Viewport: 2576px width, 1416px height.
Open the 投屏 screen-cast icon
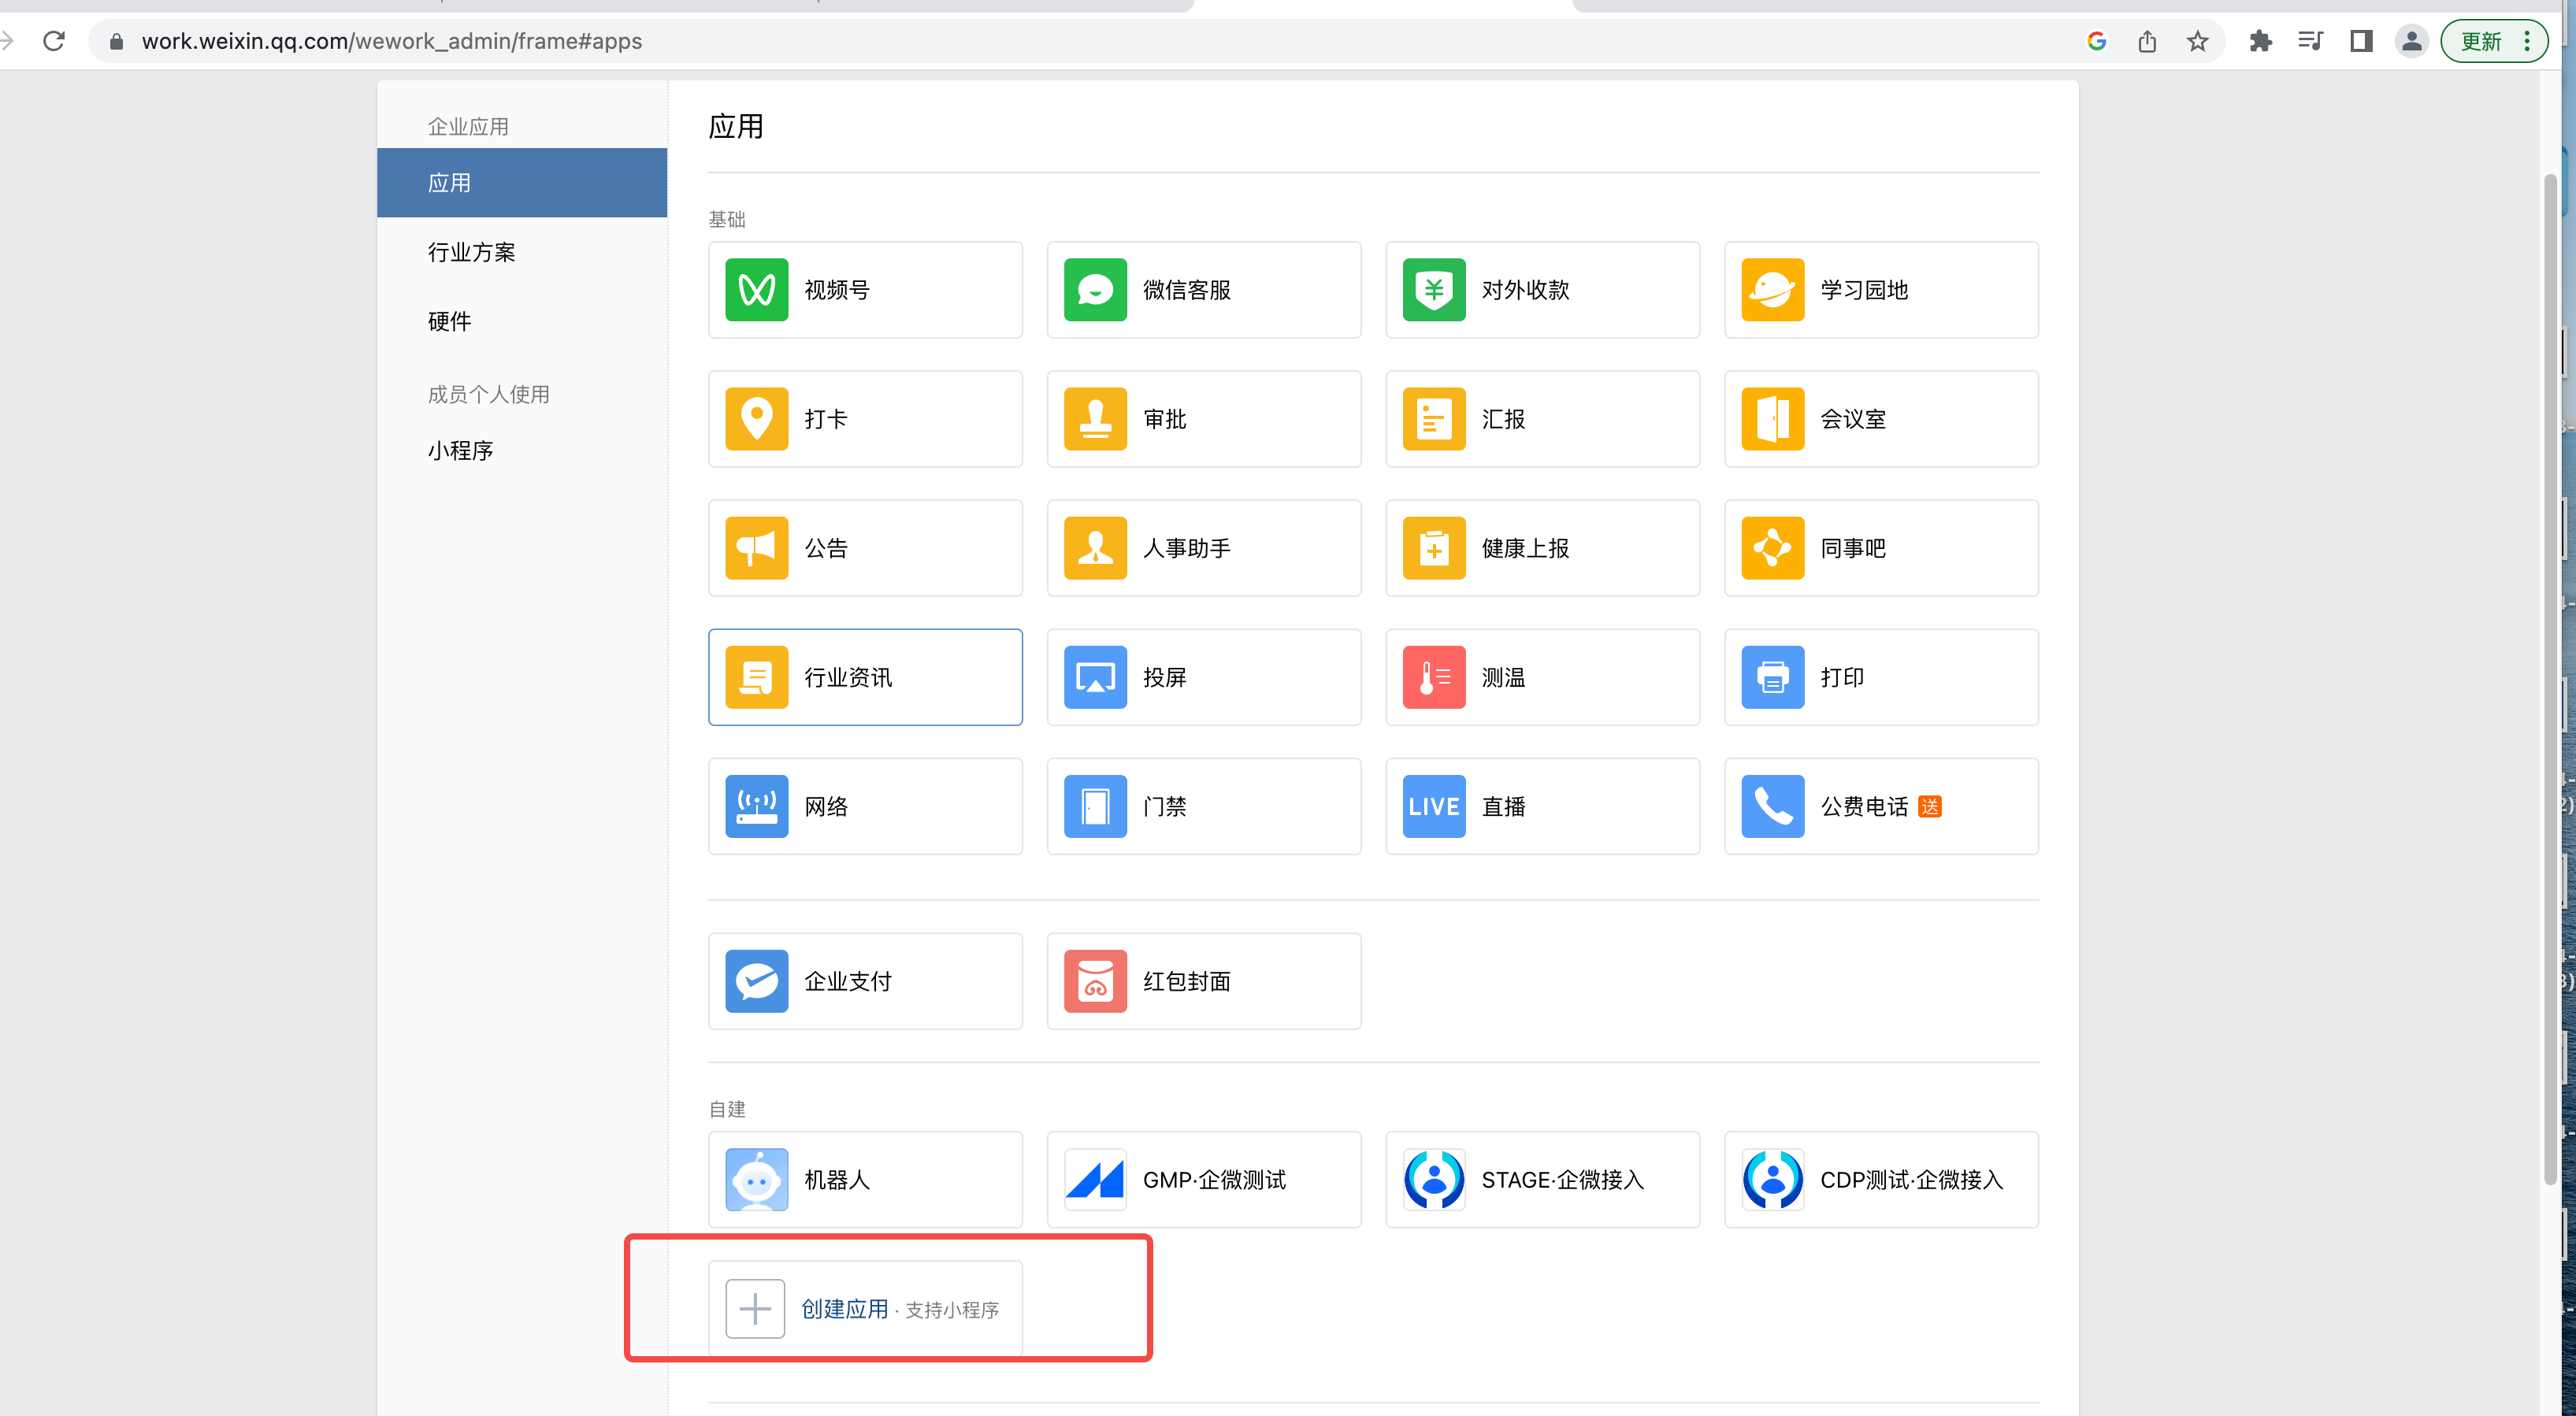[1095, 677]
